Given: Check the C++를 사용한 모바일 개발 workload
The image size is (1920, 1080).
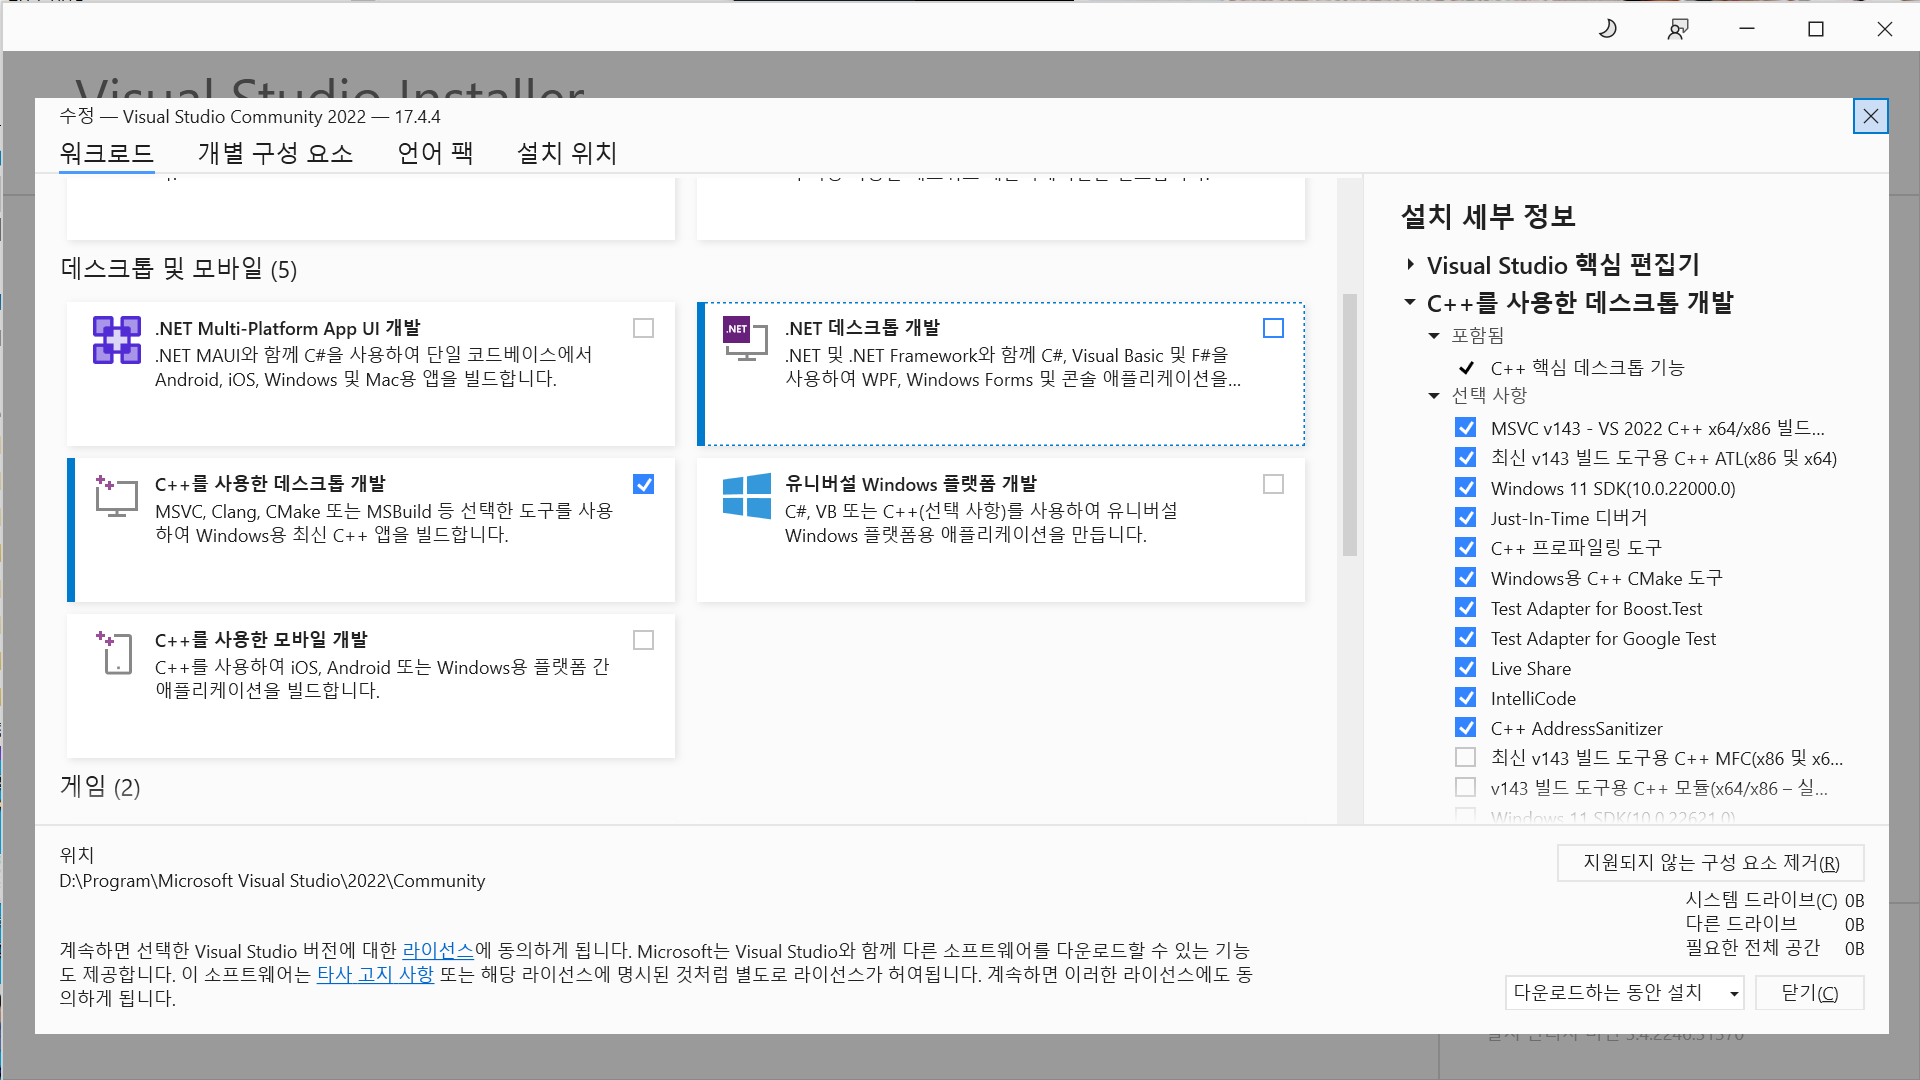Looking at the screenshot, I should 643,640.
